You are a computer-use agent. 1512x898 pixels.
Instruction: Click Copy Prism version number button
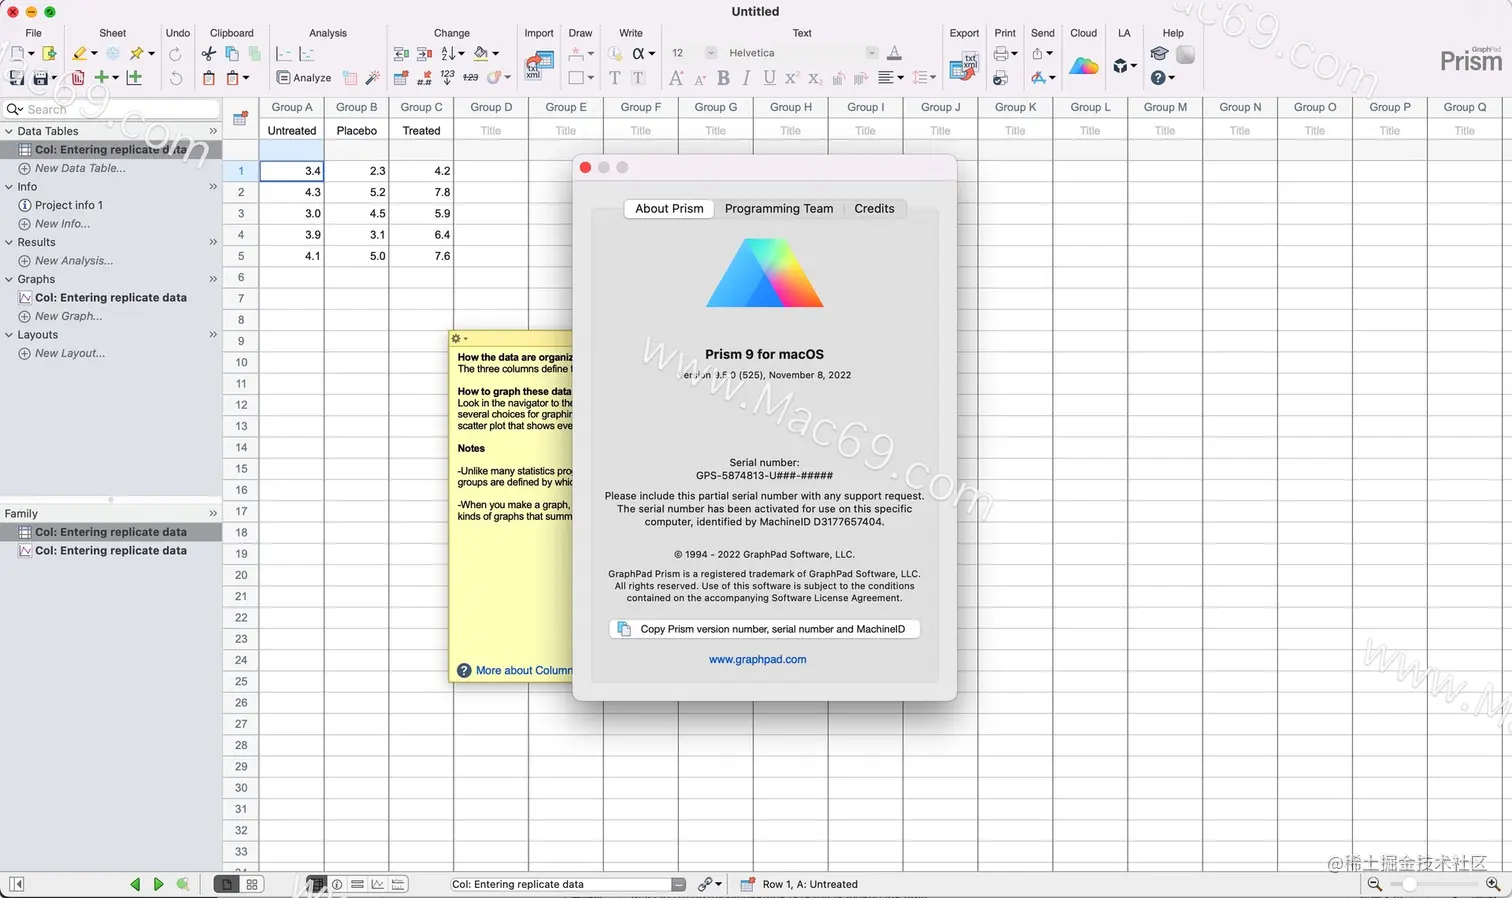(764, 629)
